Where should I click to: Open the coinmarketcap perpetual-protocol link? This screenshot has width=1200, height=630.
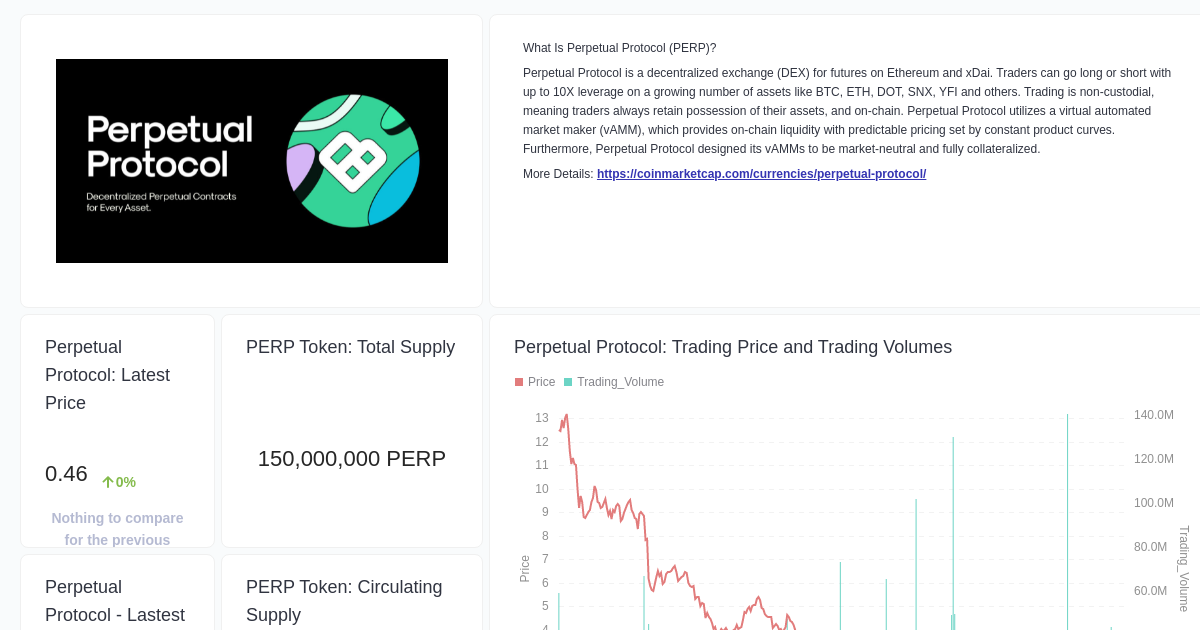pyautogui.click(x=761, y=173)
